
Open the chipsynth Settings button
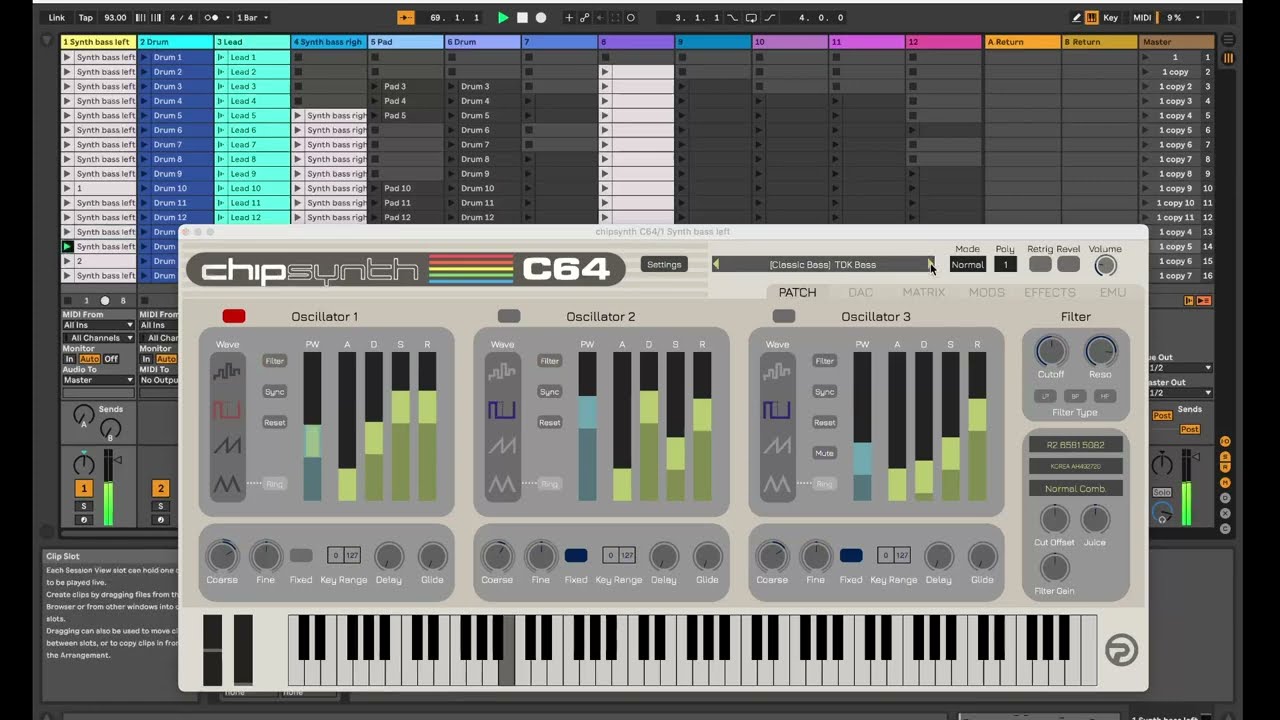664,265
